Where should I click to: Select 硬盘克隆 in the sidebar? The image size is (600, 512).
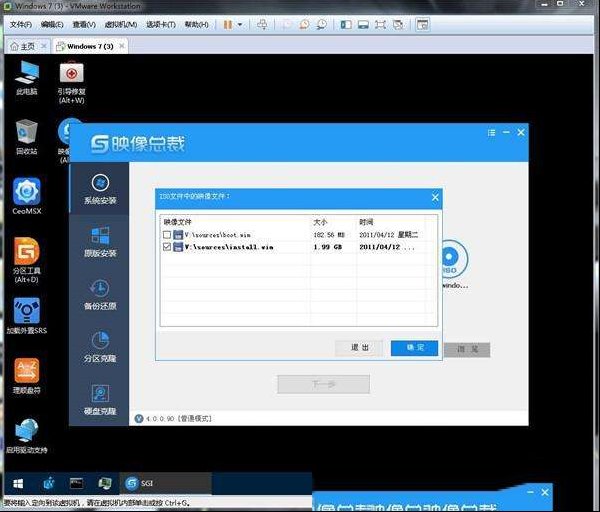100,400
